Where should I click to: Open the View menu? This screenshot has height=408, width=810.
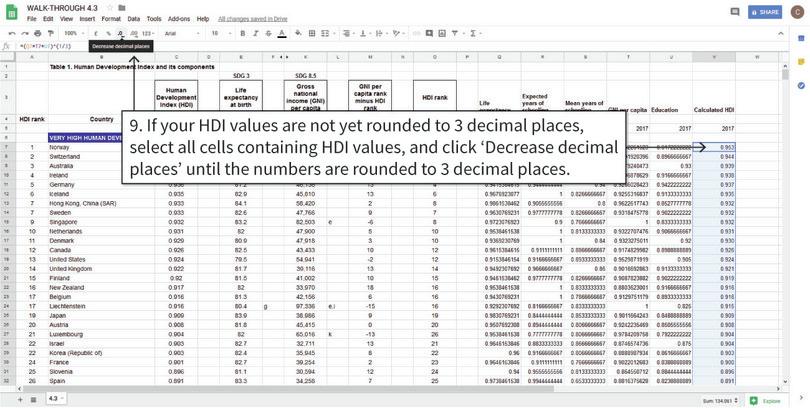66,19
